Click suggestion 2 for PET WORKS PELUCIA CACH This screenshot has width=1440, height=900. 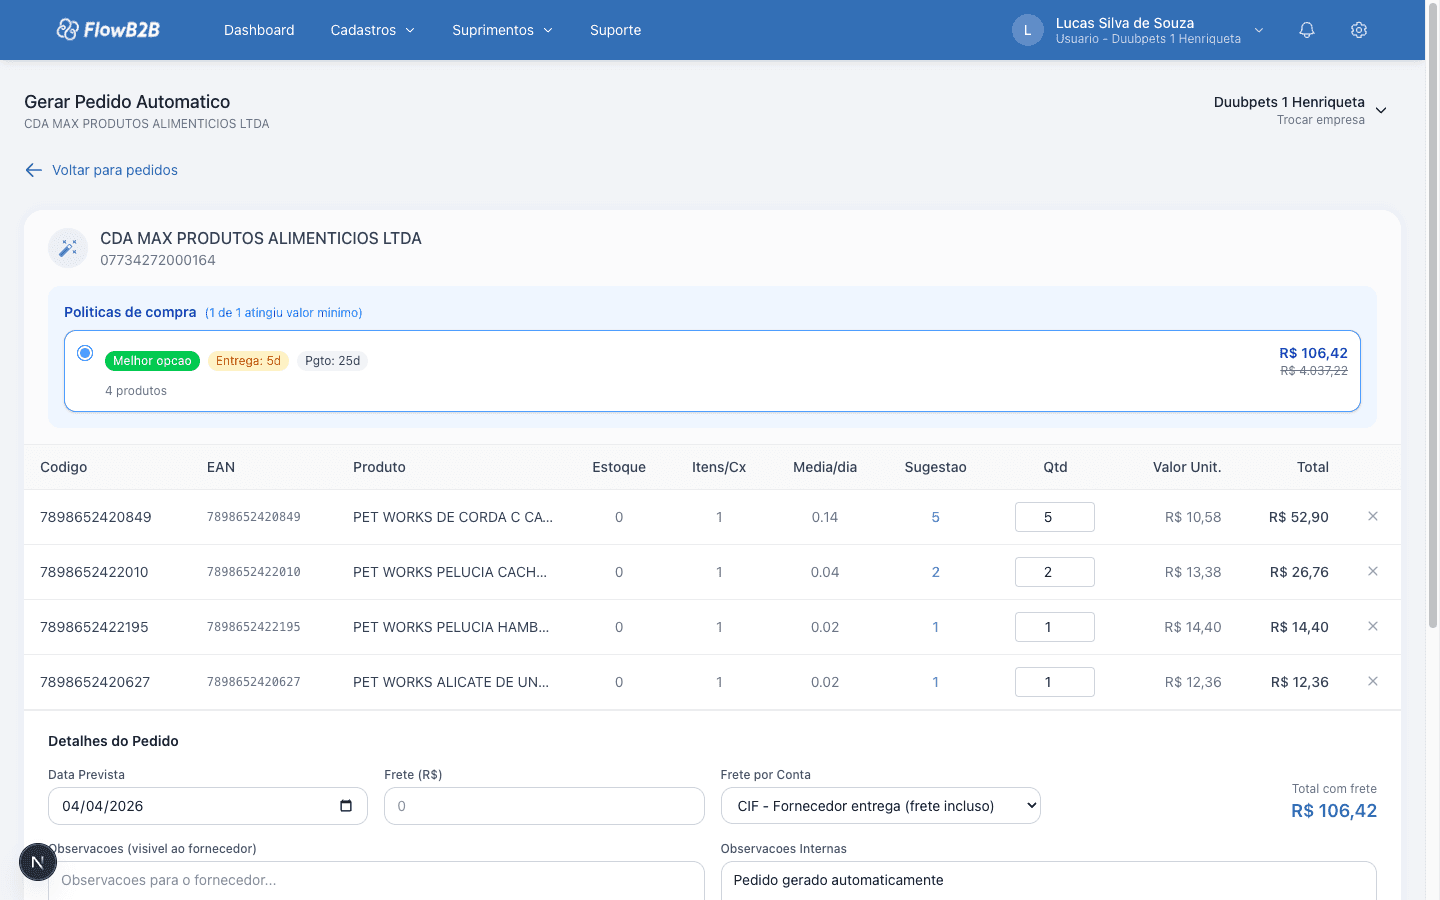coord(936,572)
